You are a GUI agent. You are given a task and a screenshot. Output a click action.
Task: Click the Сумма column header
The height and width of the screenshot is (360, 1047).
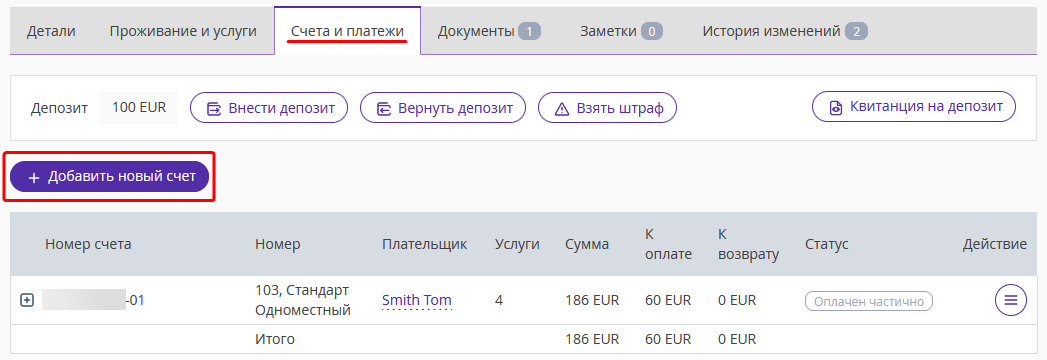click(587, 244)
